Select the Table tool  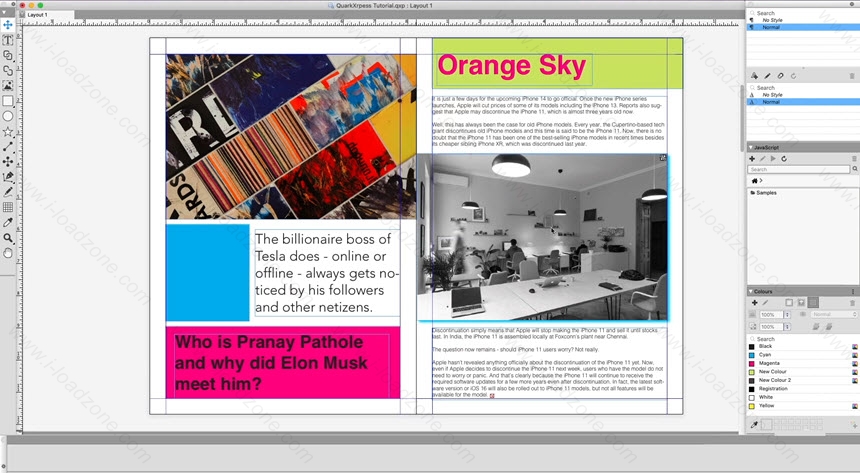pyautogui.click(x=8, y=207)
